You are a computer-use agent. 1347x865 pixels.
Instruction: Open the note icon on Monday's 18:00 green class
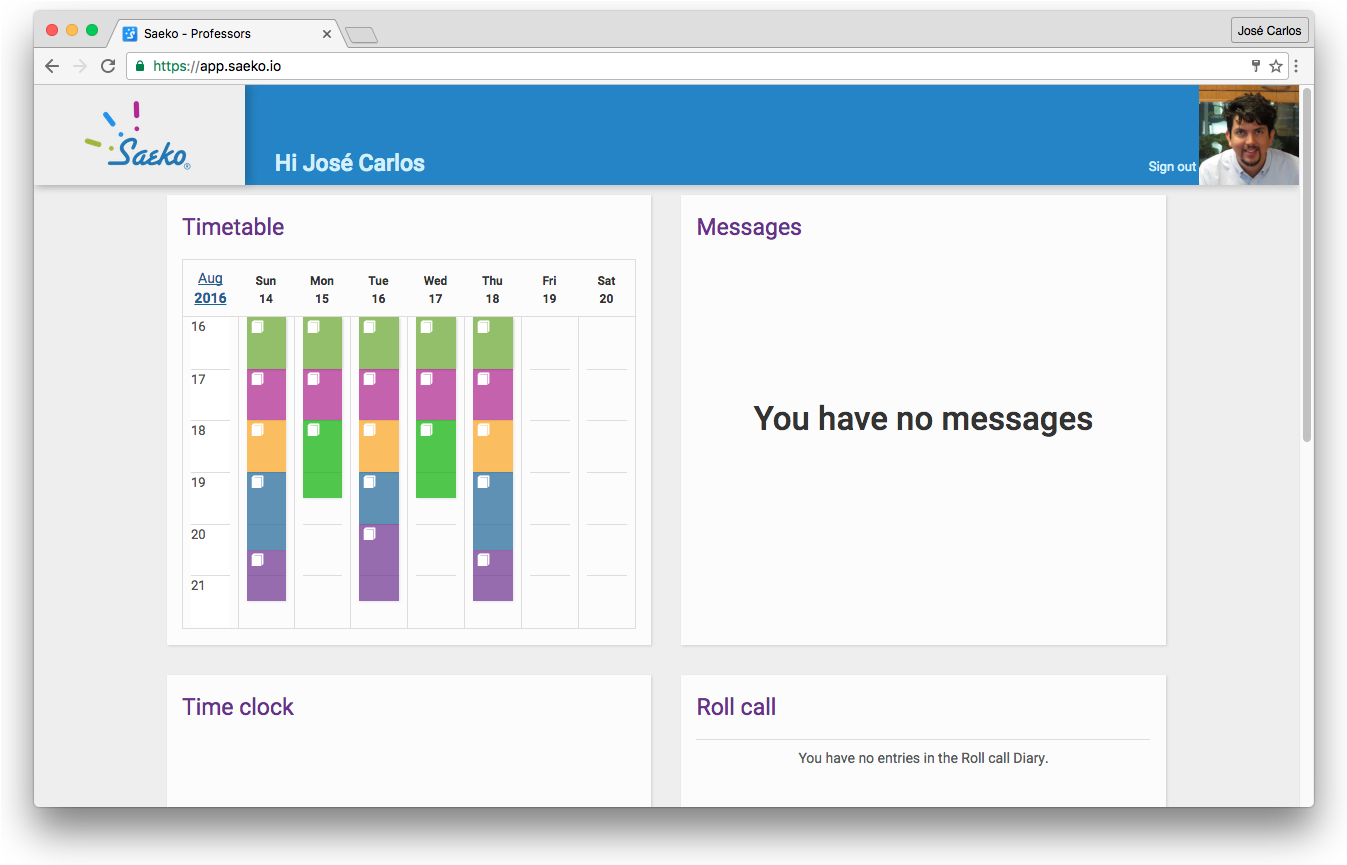click(314, 430)
